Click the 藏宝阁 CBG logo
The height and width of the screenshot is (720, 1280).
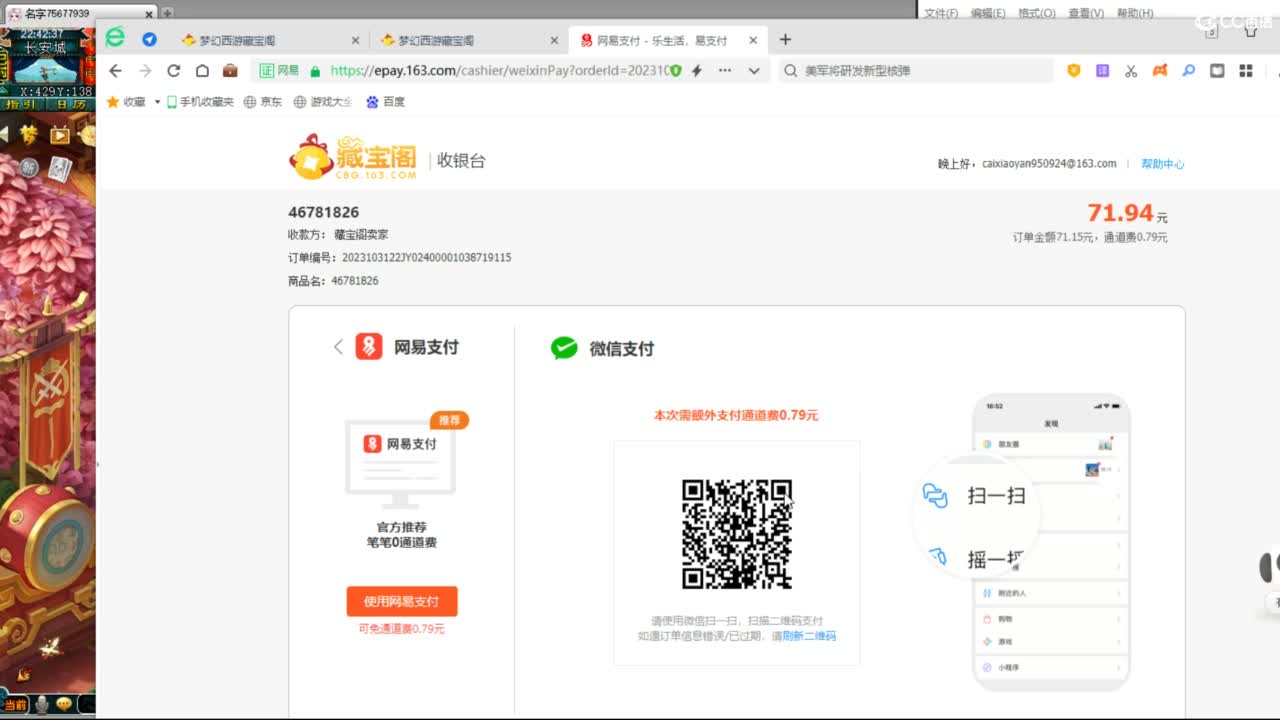[352, 158]
